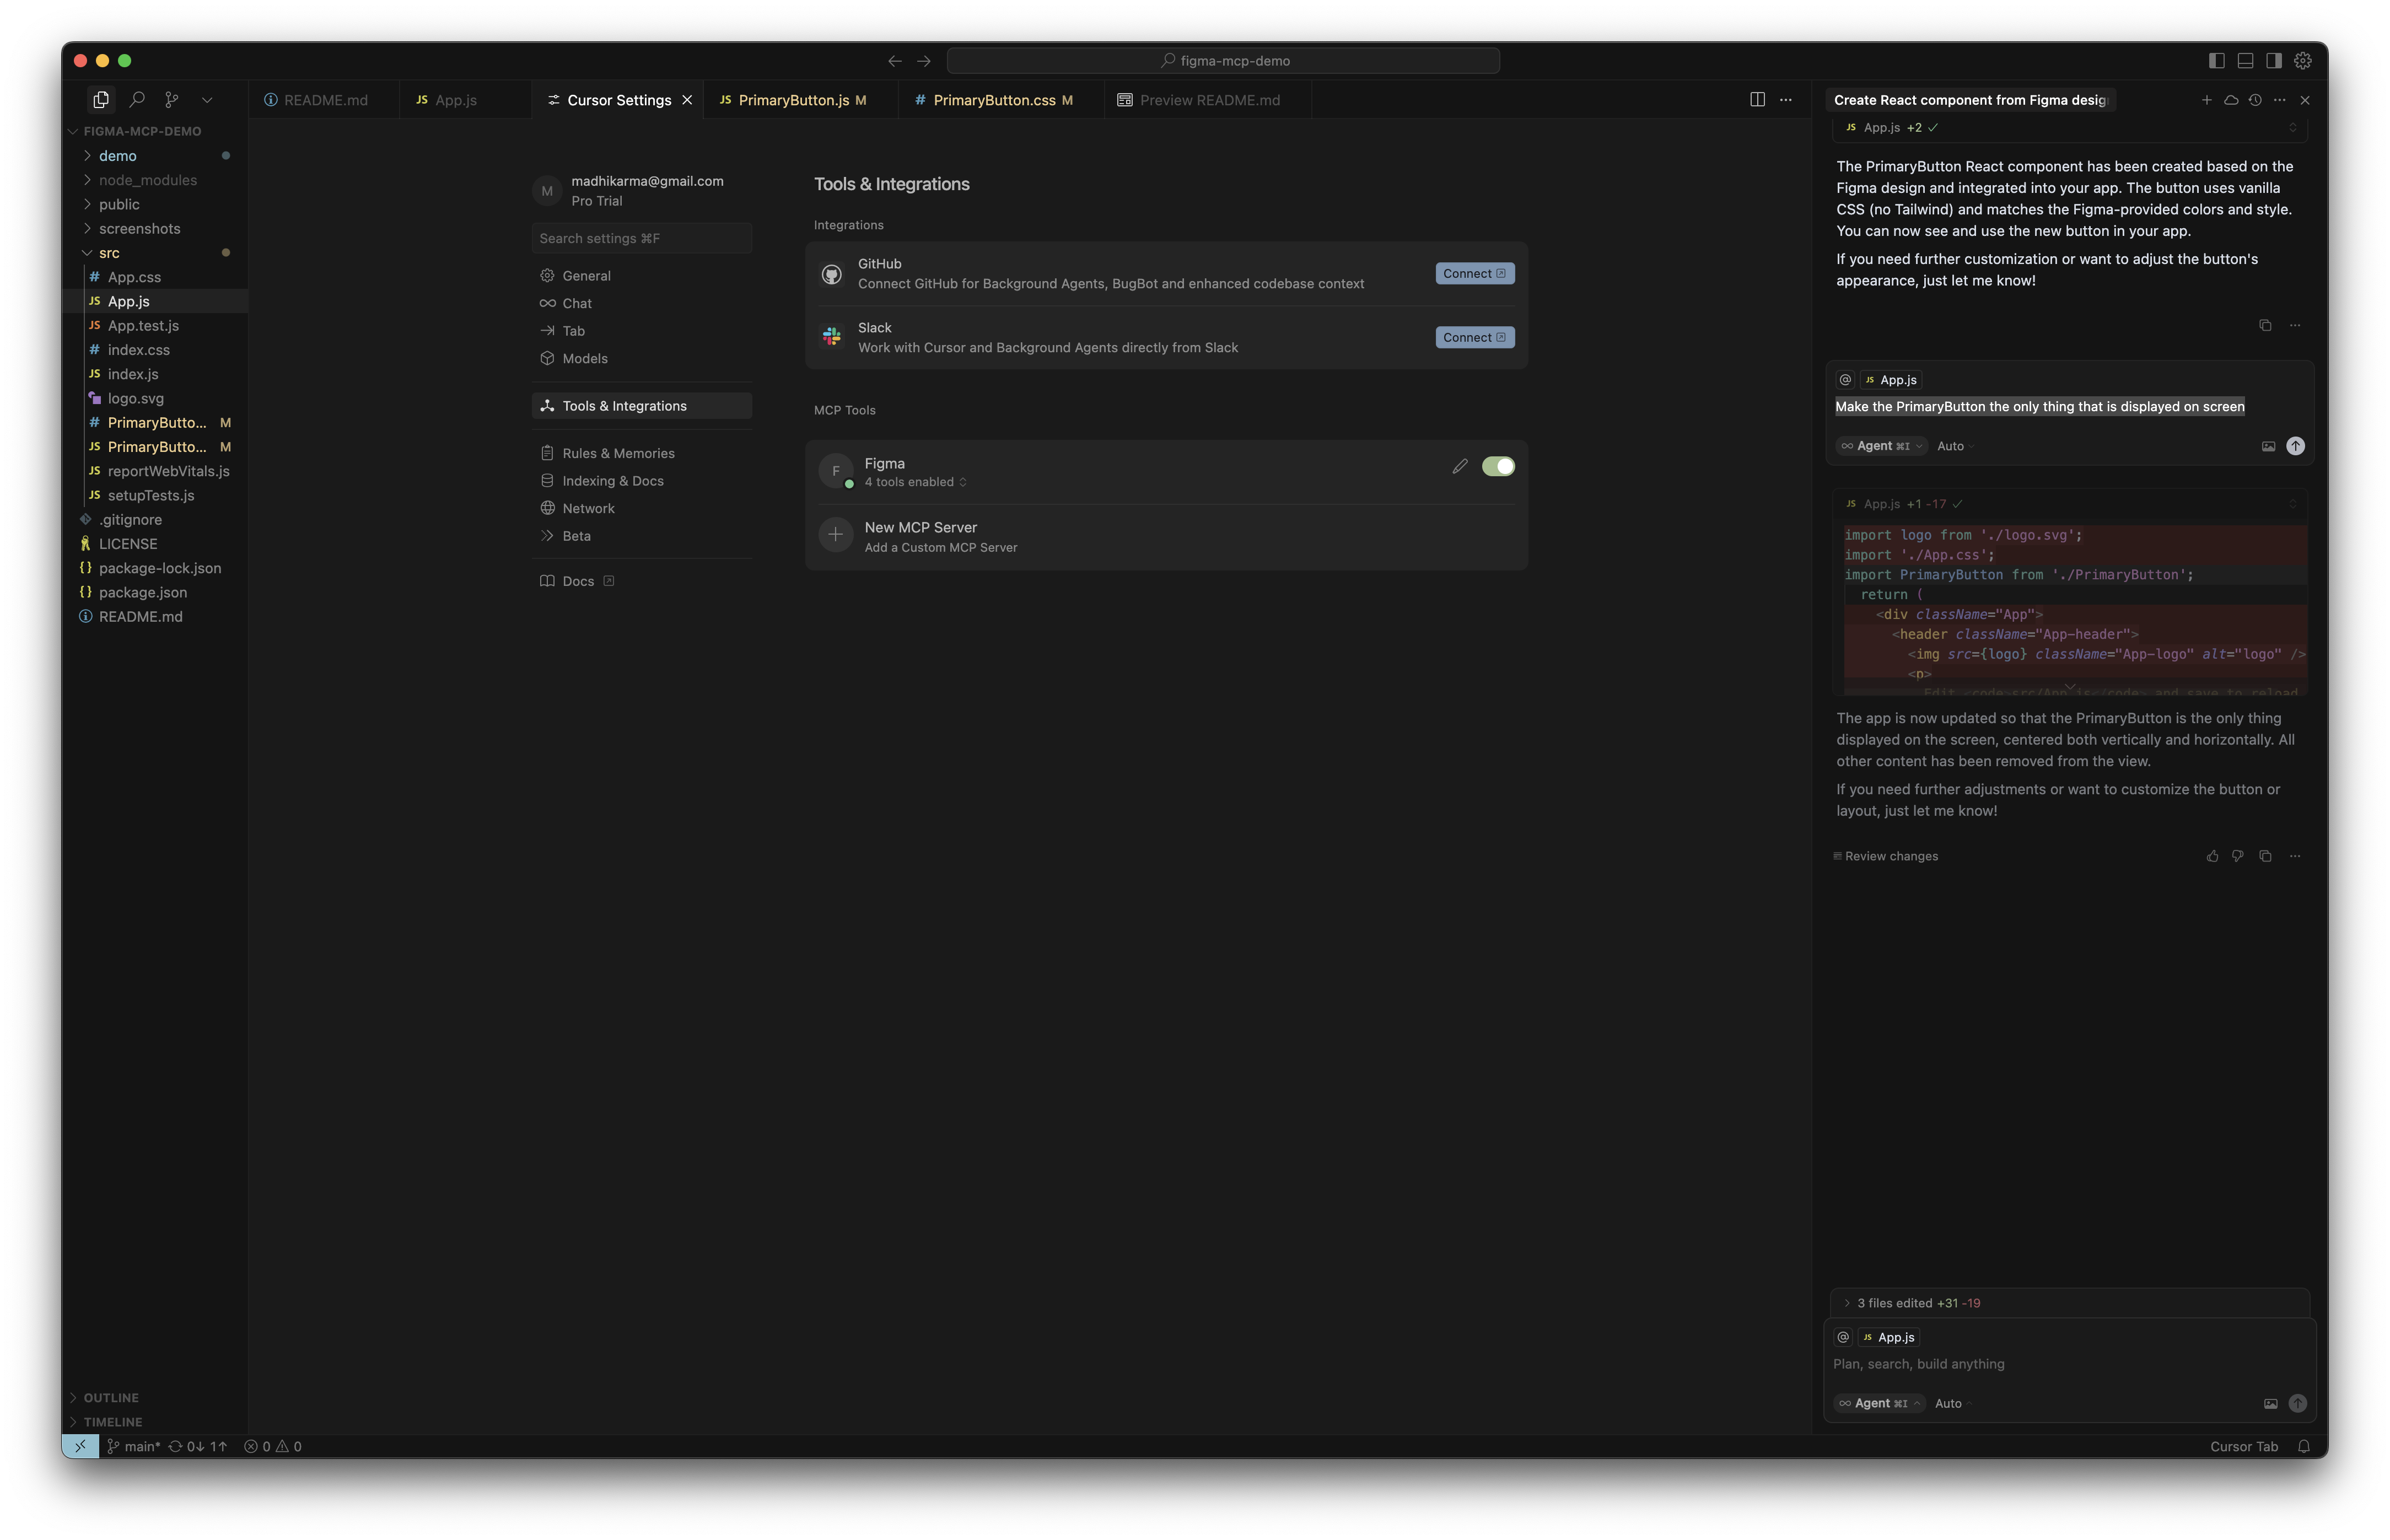Open the Search icon in the activity bar
2390x1540 pixels.
click(x=137, y=99)
